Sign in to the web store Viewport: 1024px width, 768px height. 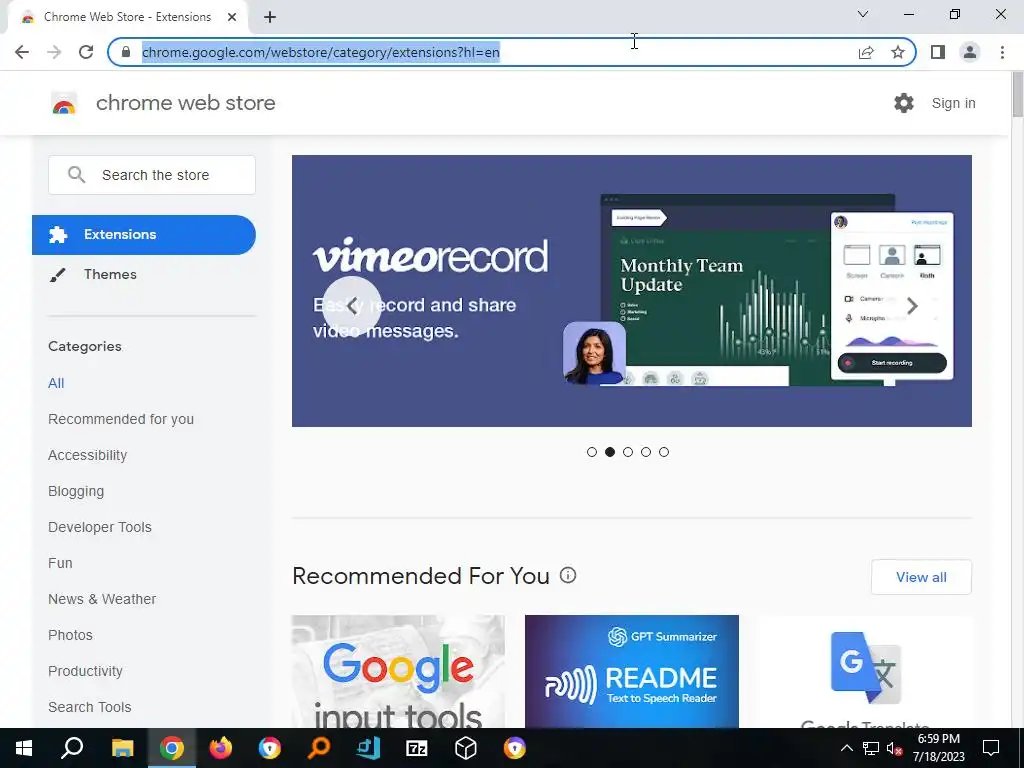point(953,103)
